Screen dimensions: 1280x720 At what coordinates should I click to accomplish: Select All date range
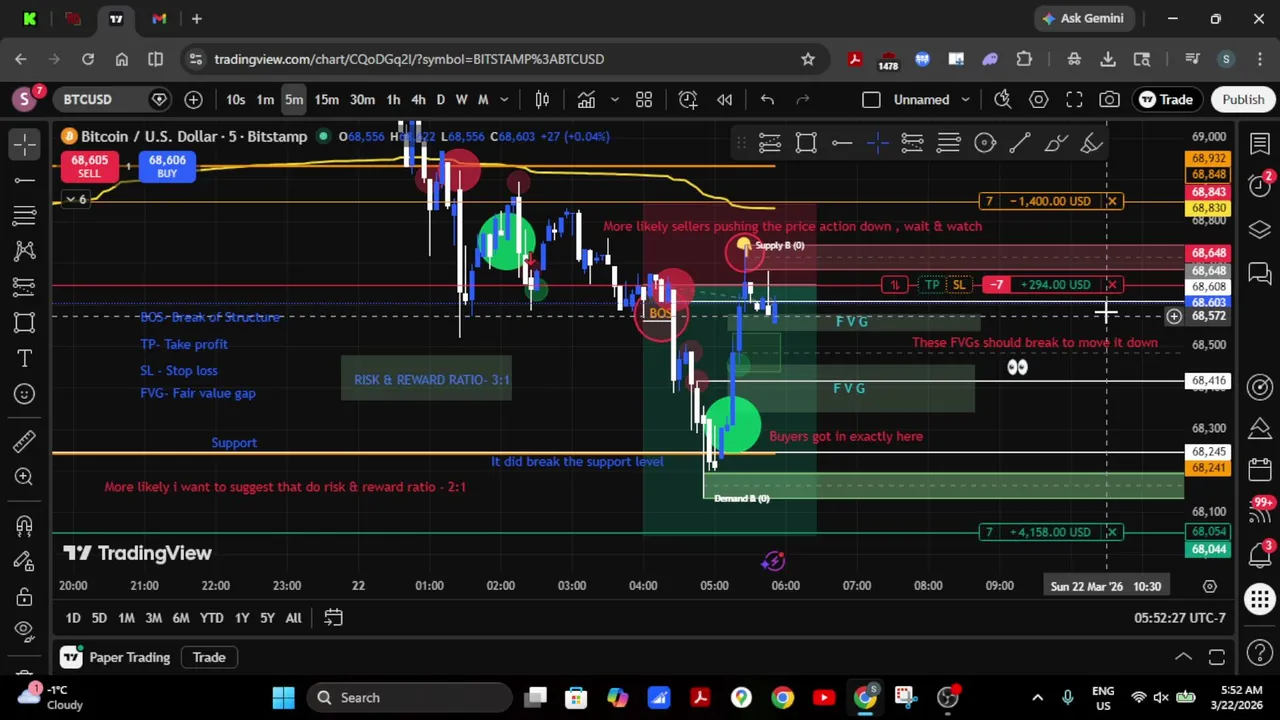pyautogui.click(x=293, y=618)
